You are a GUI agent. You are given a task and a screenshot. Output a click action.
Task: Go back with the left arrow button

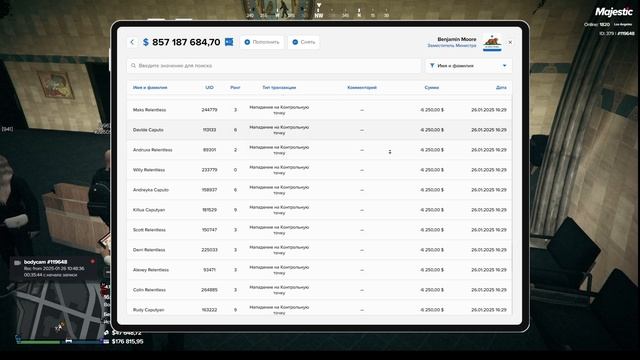(x=132, y=42)
